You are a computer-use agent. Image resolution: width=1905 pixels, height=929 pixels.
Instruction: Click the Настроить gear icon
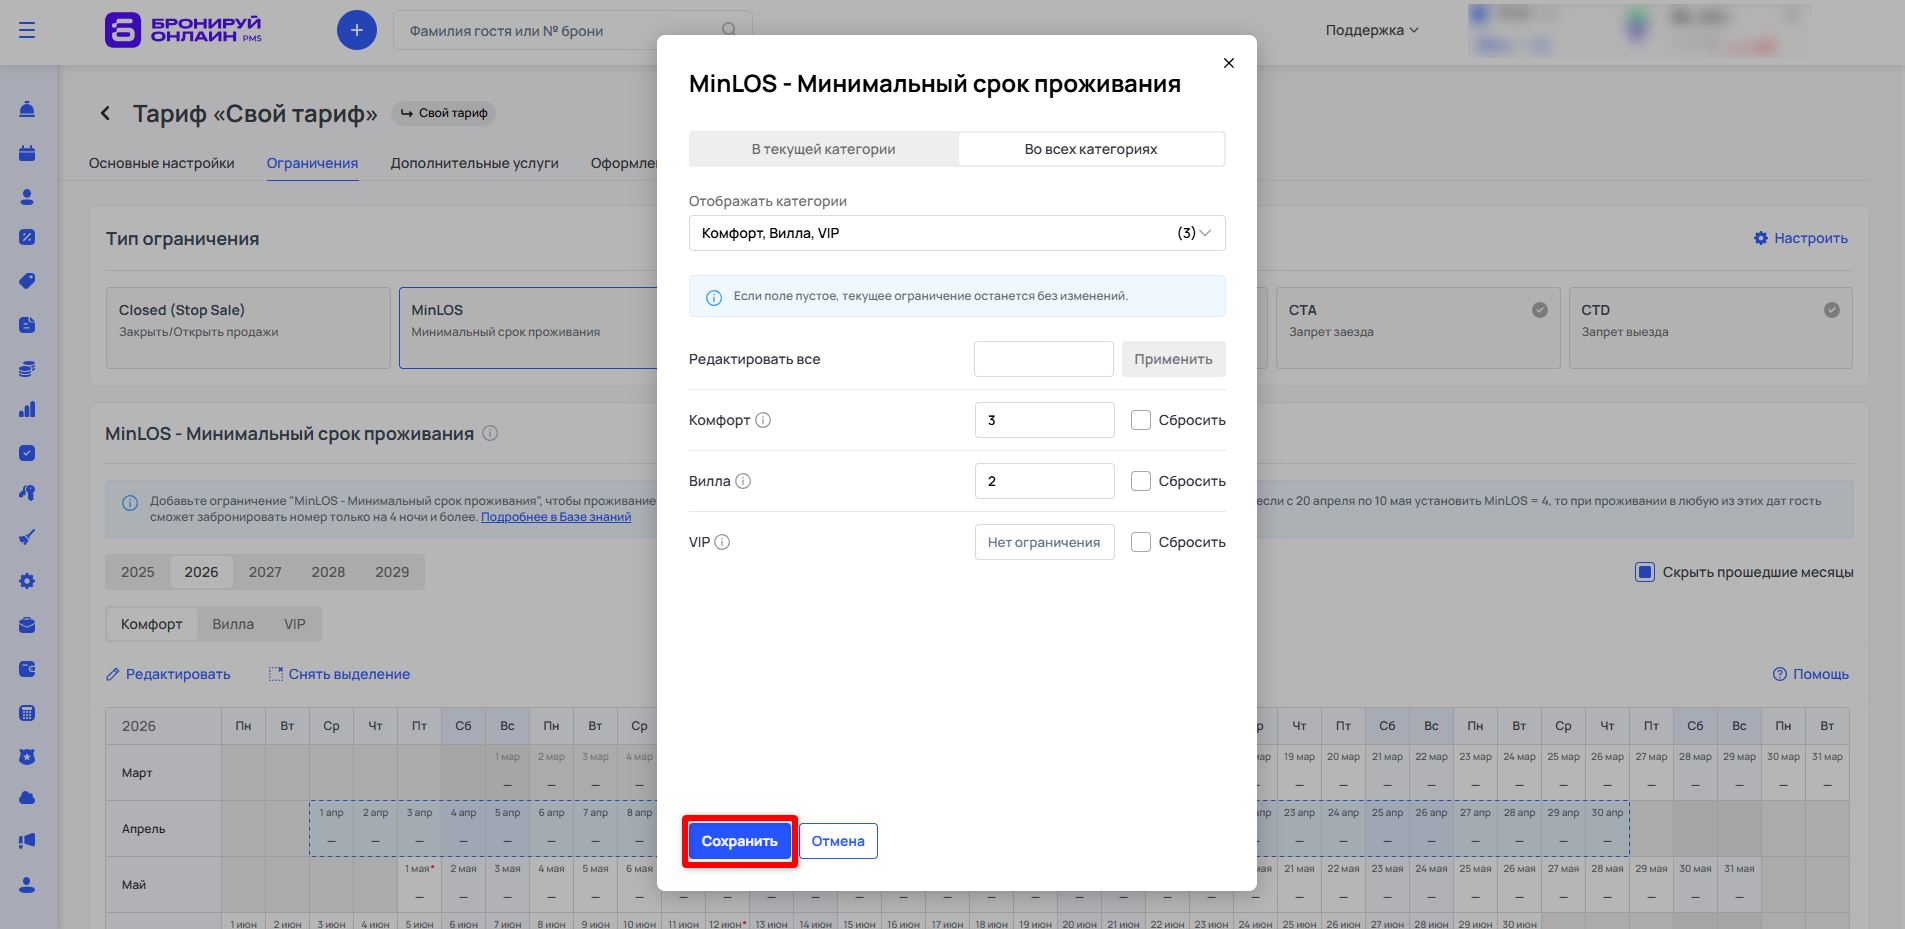[x=1761, y=238]
